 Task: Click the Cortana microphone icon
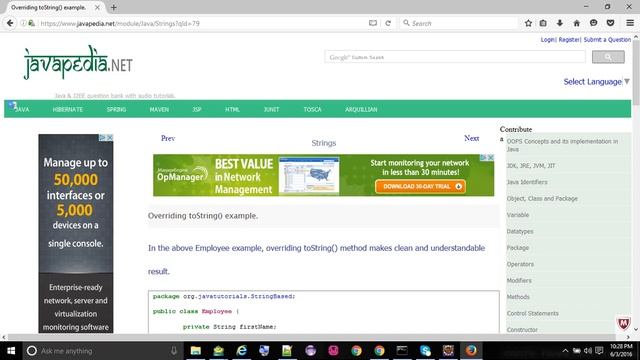tap(174, 351)
